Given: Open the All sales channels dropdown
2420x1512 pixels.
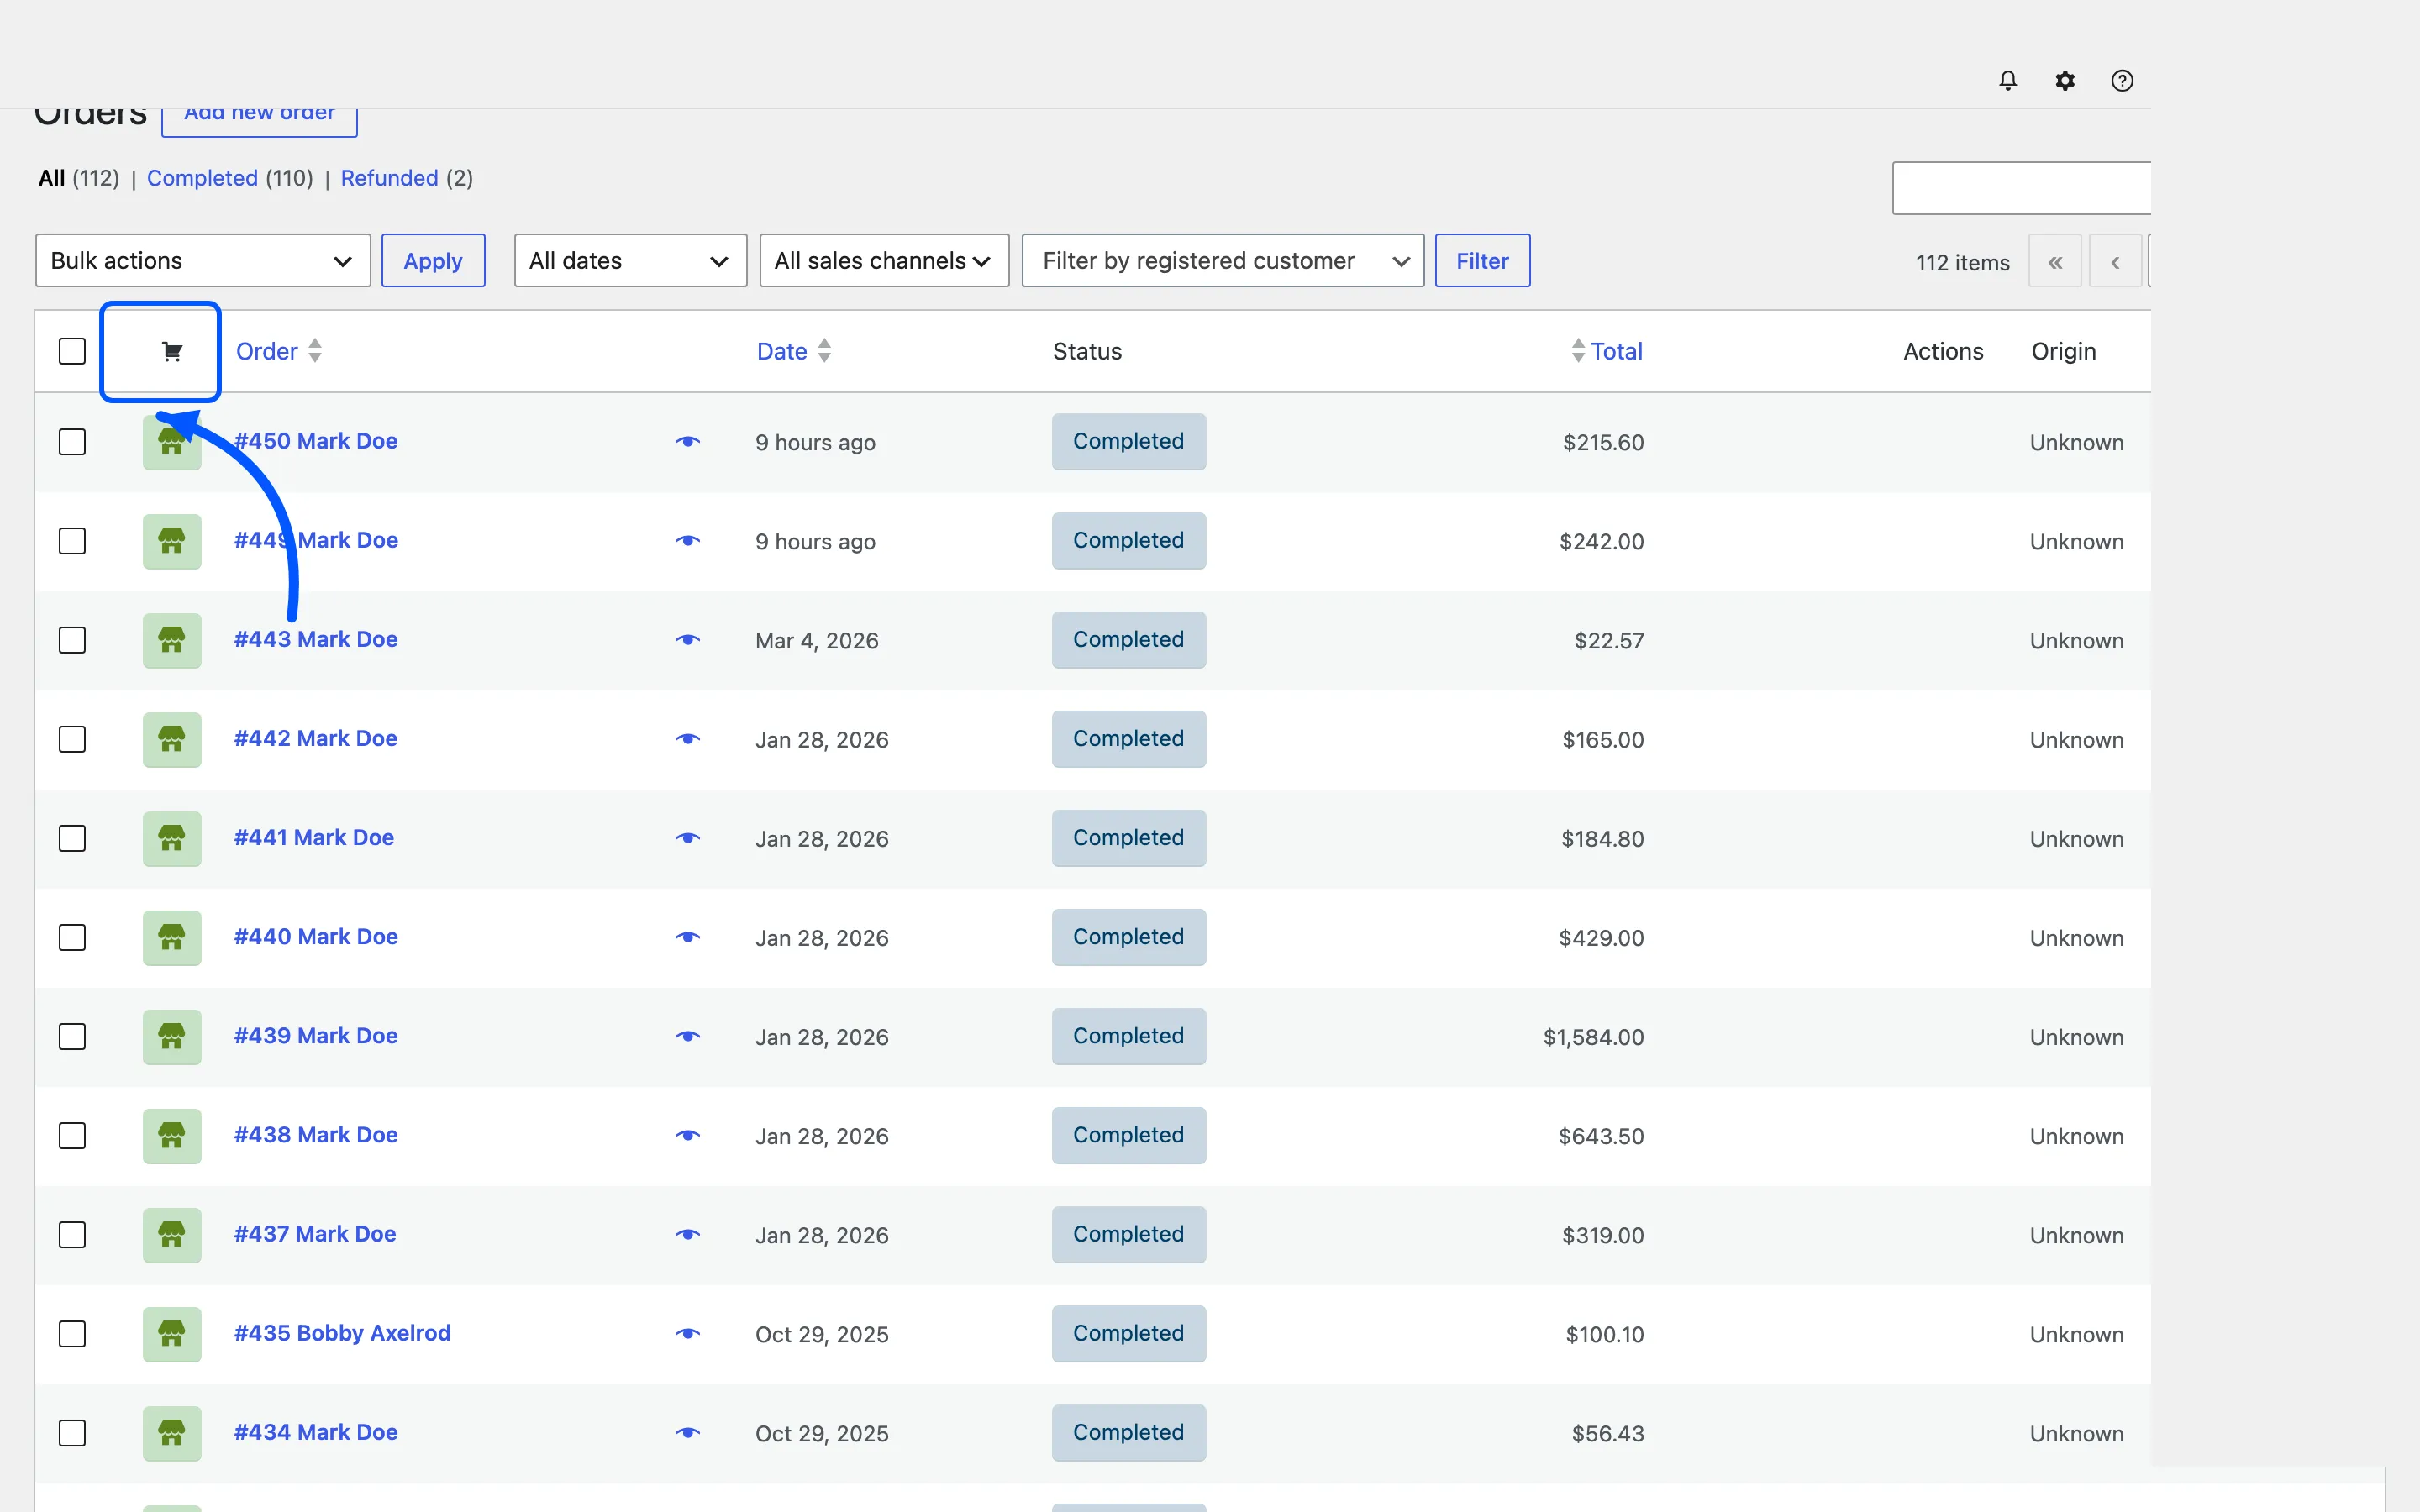Looking at the screenshot, I should [x=884, y=261].
